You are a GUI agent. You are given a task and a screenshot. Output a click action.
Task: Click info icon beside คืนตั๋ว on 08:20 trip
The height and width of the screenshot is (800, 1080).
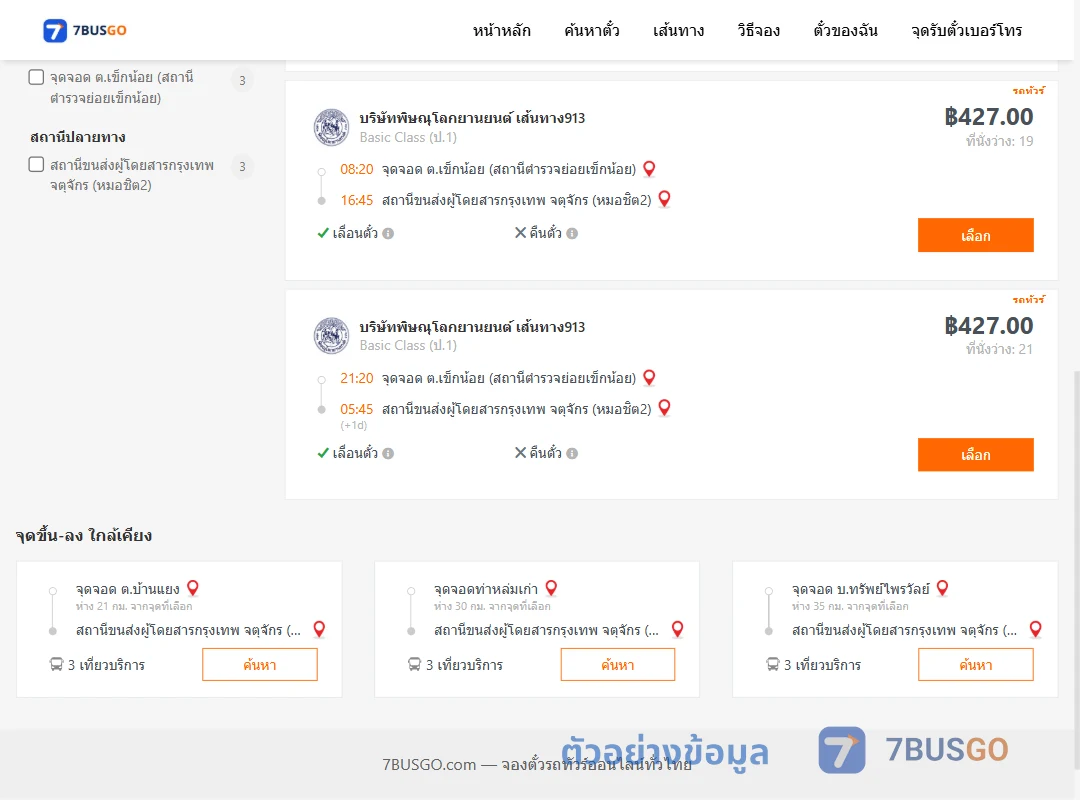click(x=572, y=234)
